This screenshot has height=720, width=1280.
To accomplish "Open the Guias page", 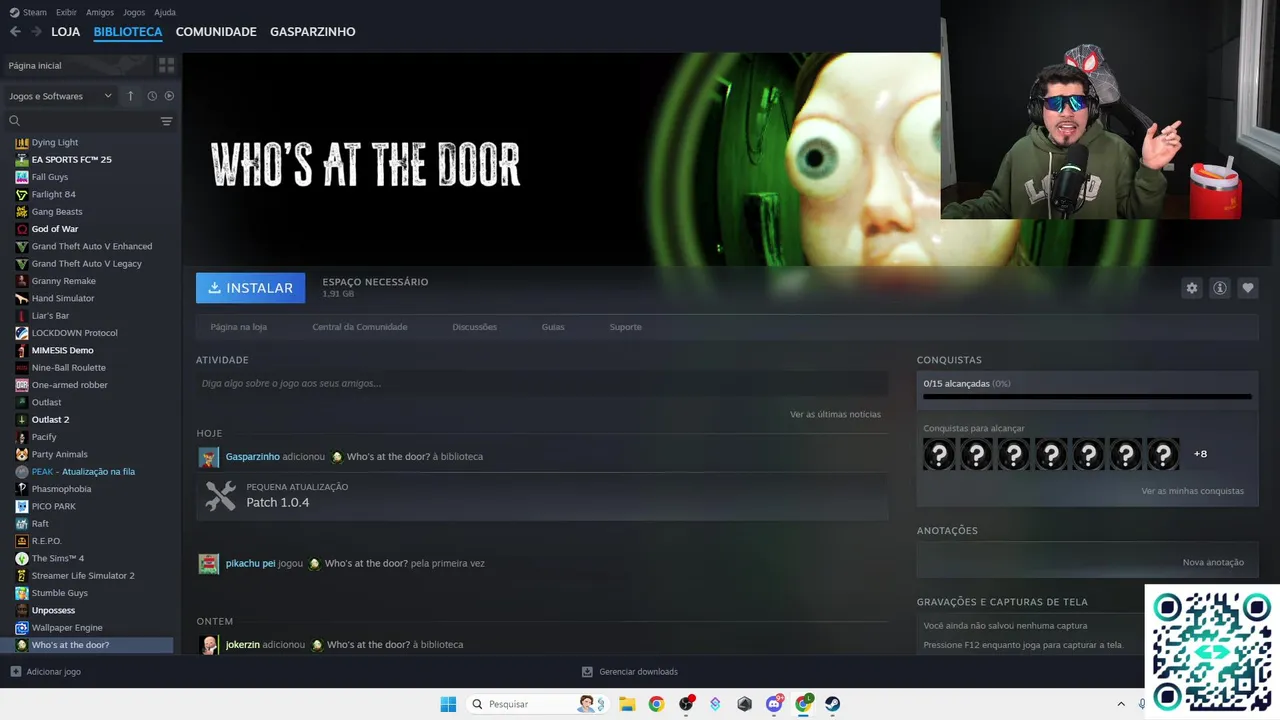I will [x=553, y=327].
